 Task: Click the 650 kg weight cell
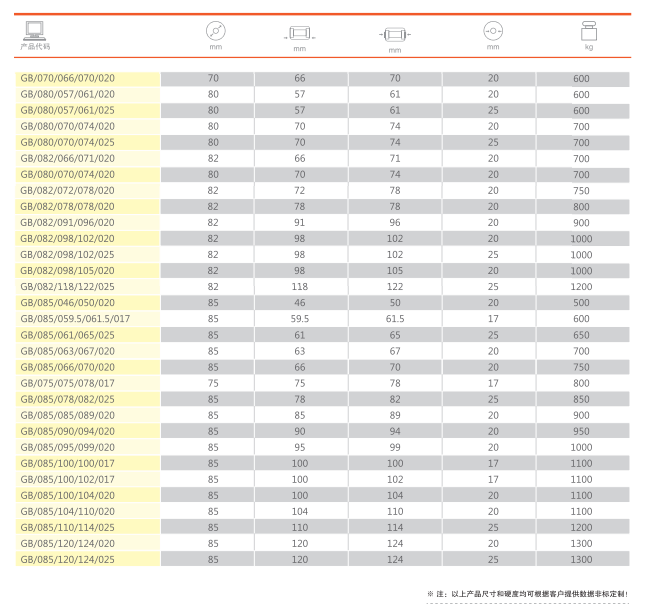click(582, 334)
